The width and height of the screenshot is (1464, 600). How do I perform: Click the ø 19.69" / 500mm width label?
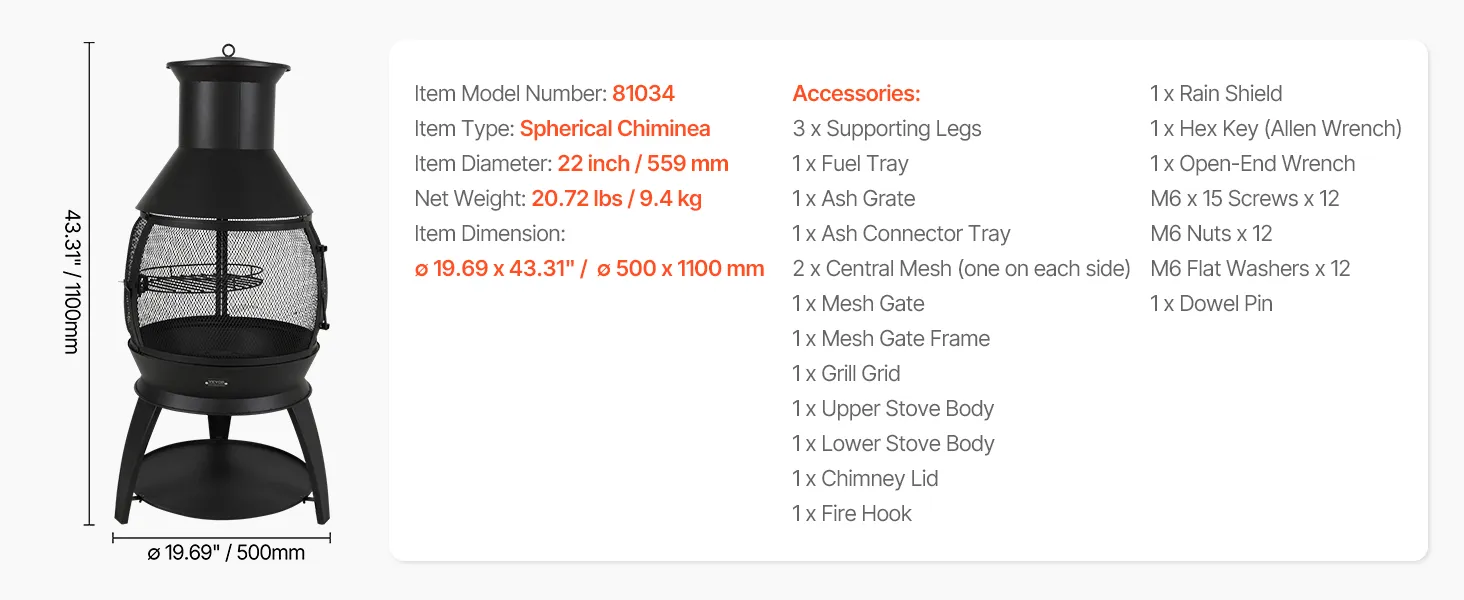226,553
